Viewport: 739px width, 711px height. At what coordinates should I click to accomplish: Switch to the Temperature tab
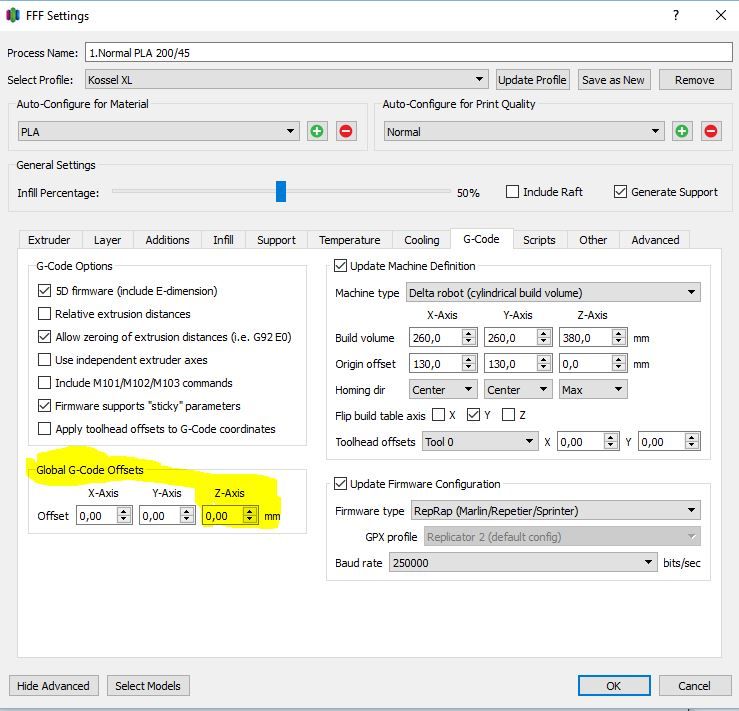(350, 240)
